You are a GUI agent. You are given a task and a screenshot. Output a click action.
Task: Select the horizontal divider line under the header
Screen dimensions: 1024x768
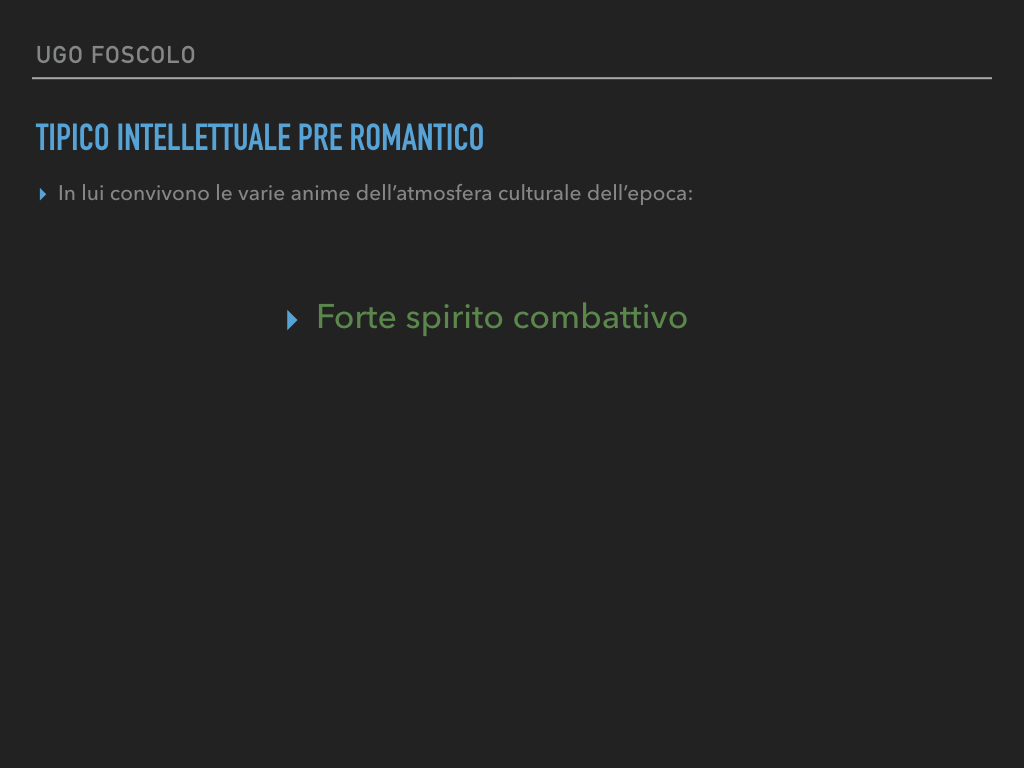click(x=512, y=78)
